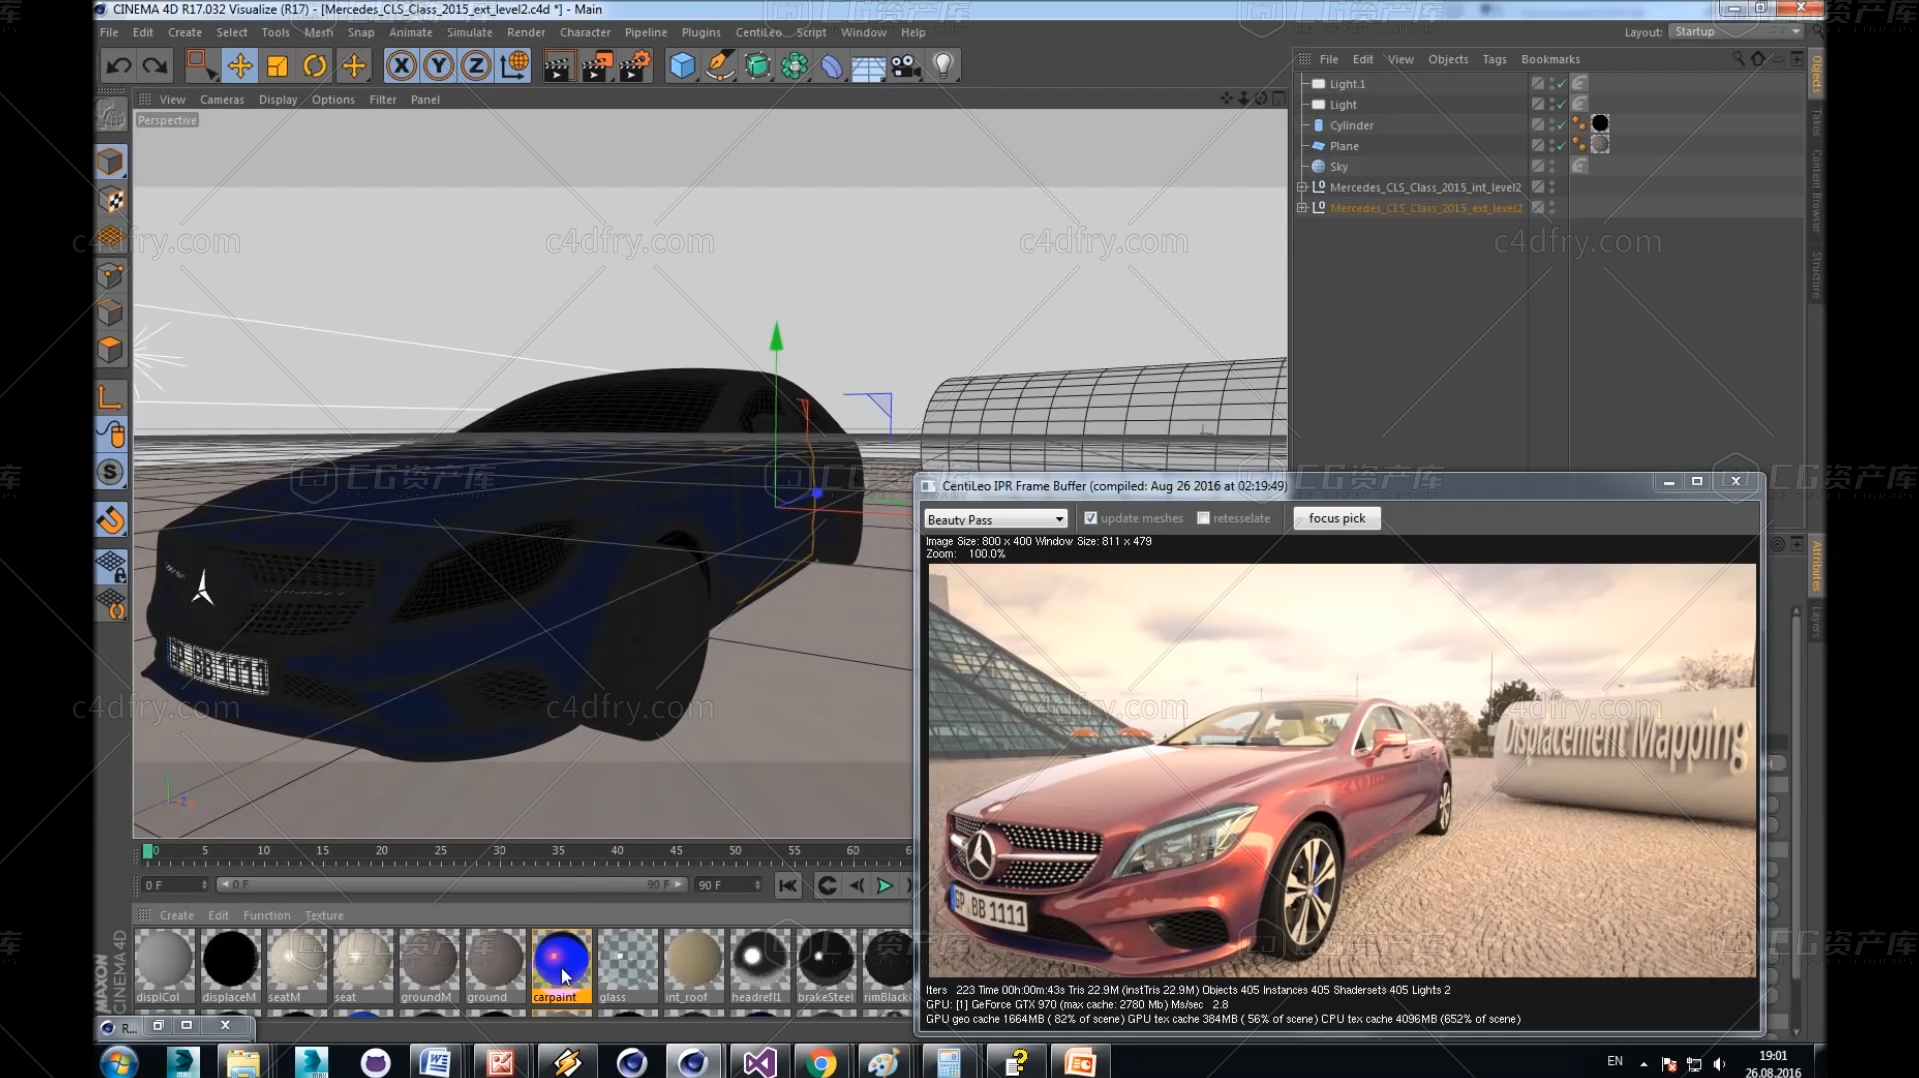Click the Make Editable icon in left sidebar
1919x1078 pixels.
pos(111,116)
